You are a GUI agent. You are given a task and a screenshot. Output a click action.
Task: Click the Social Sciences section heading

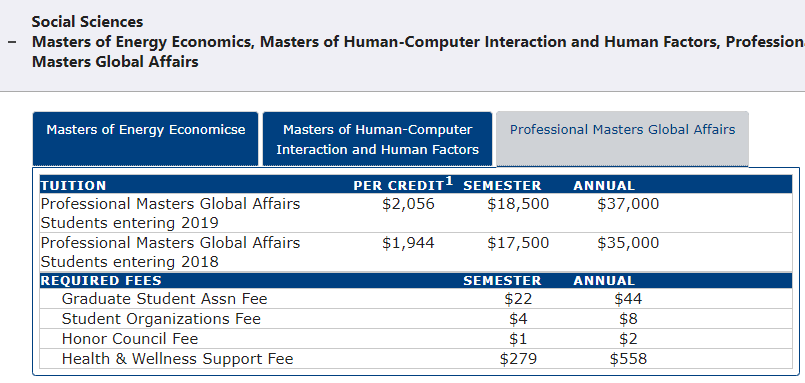pyautogui.click(x=87, y=22)
